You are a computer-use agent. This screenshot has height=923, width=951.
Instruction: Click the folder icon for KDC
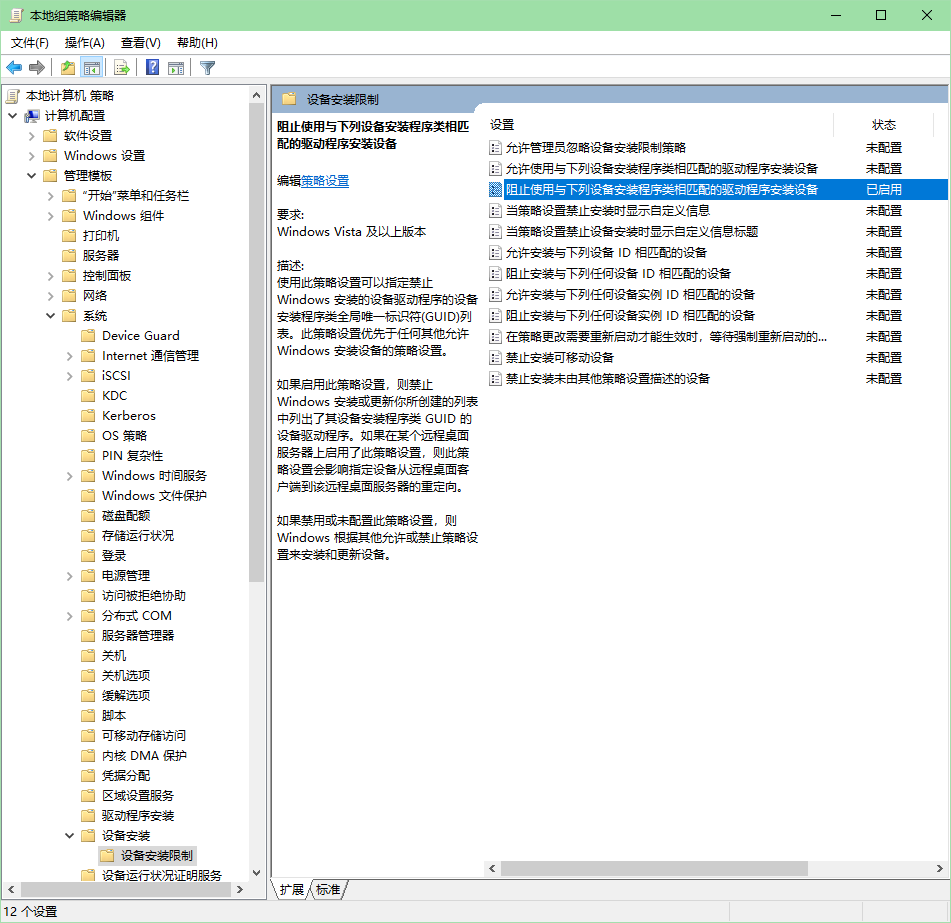pyautogui.click(x=89, y=396)
